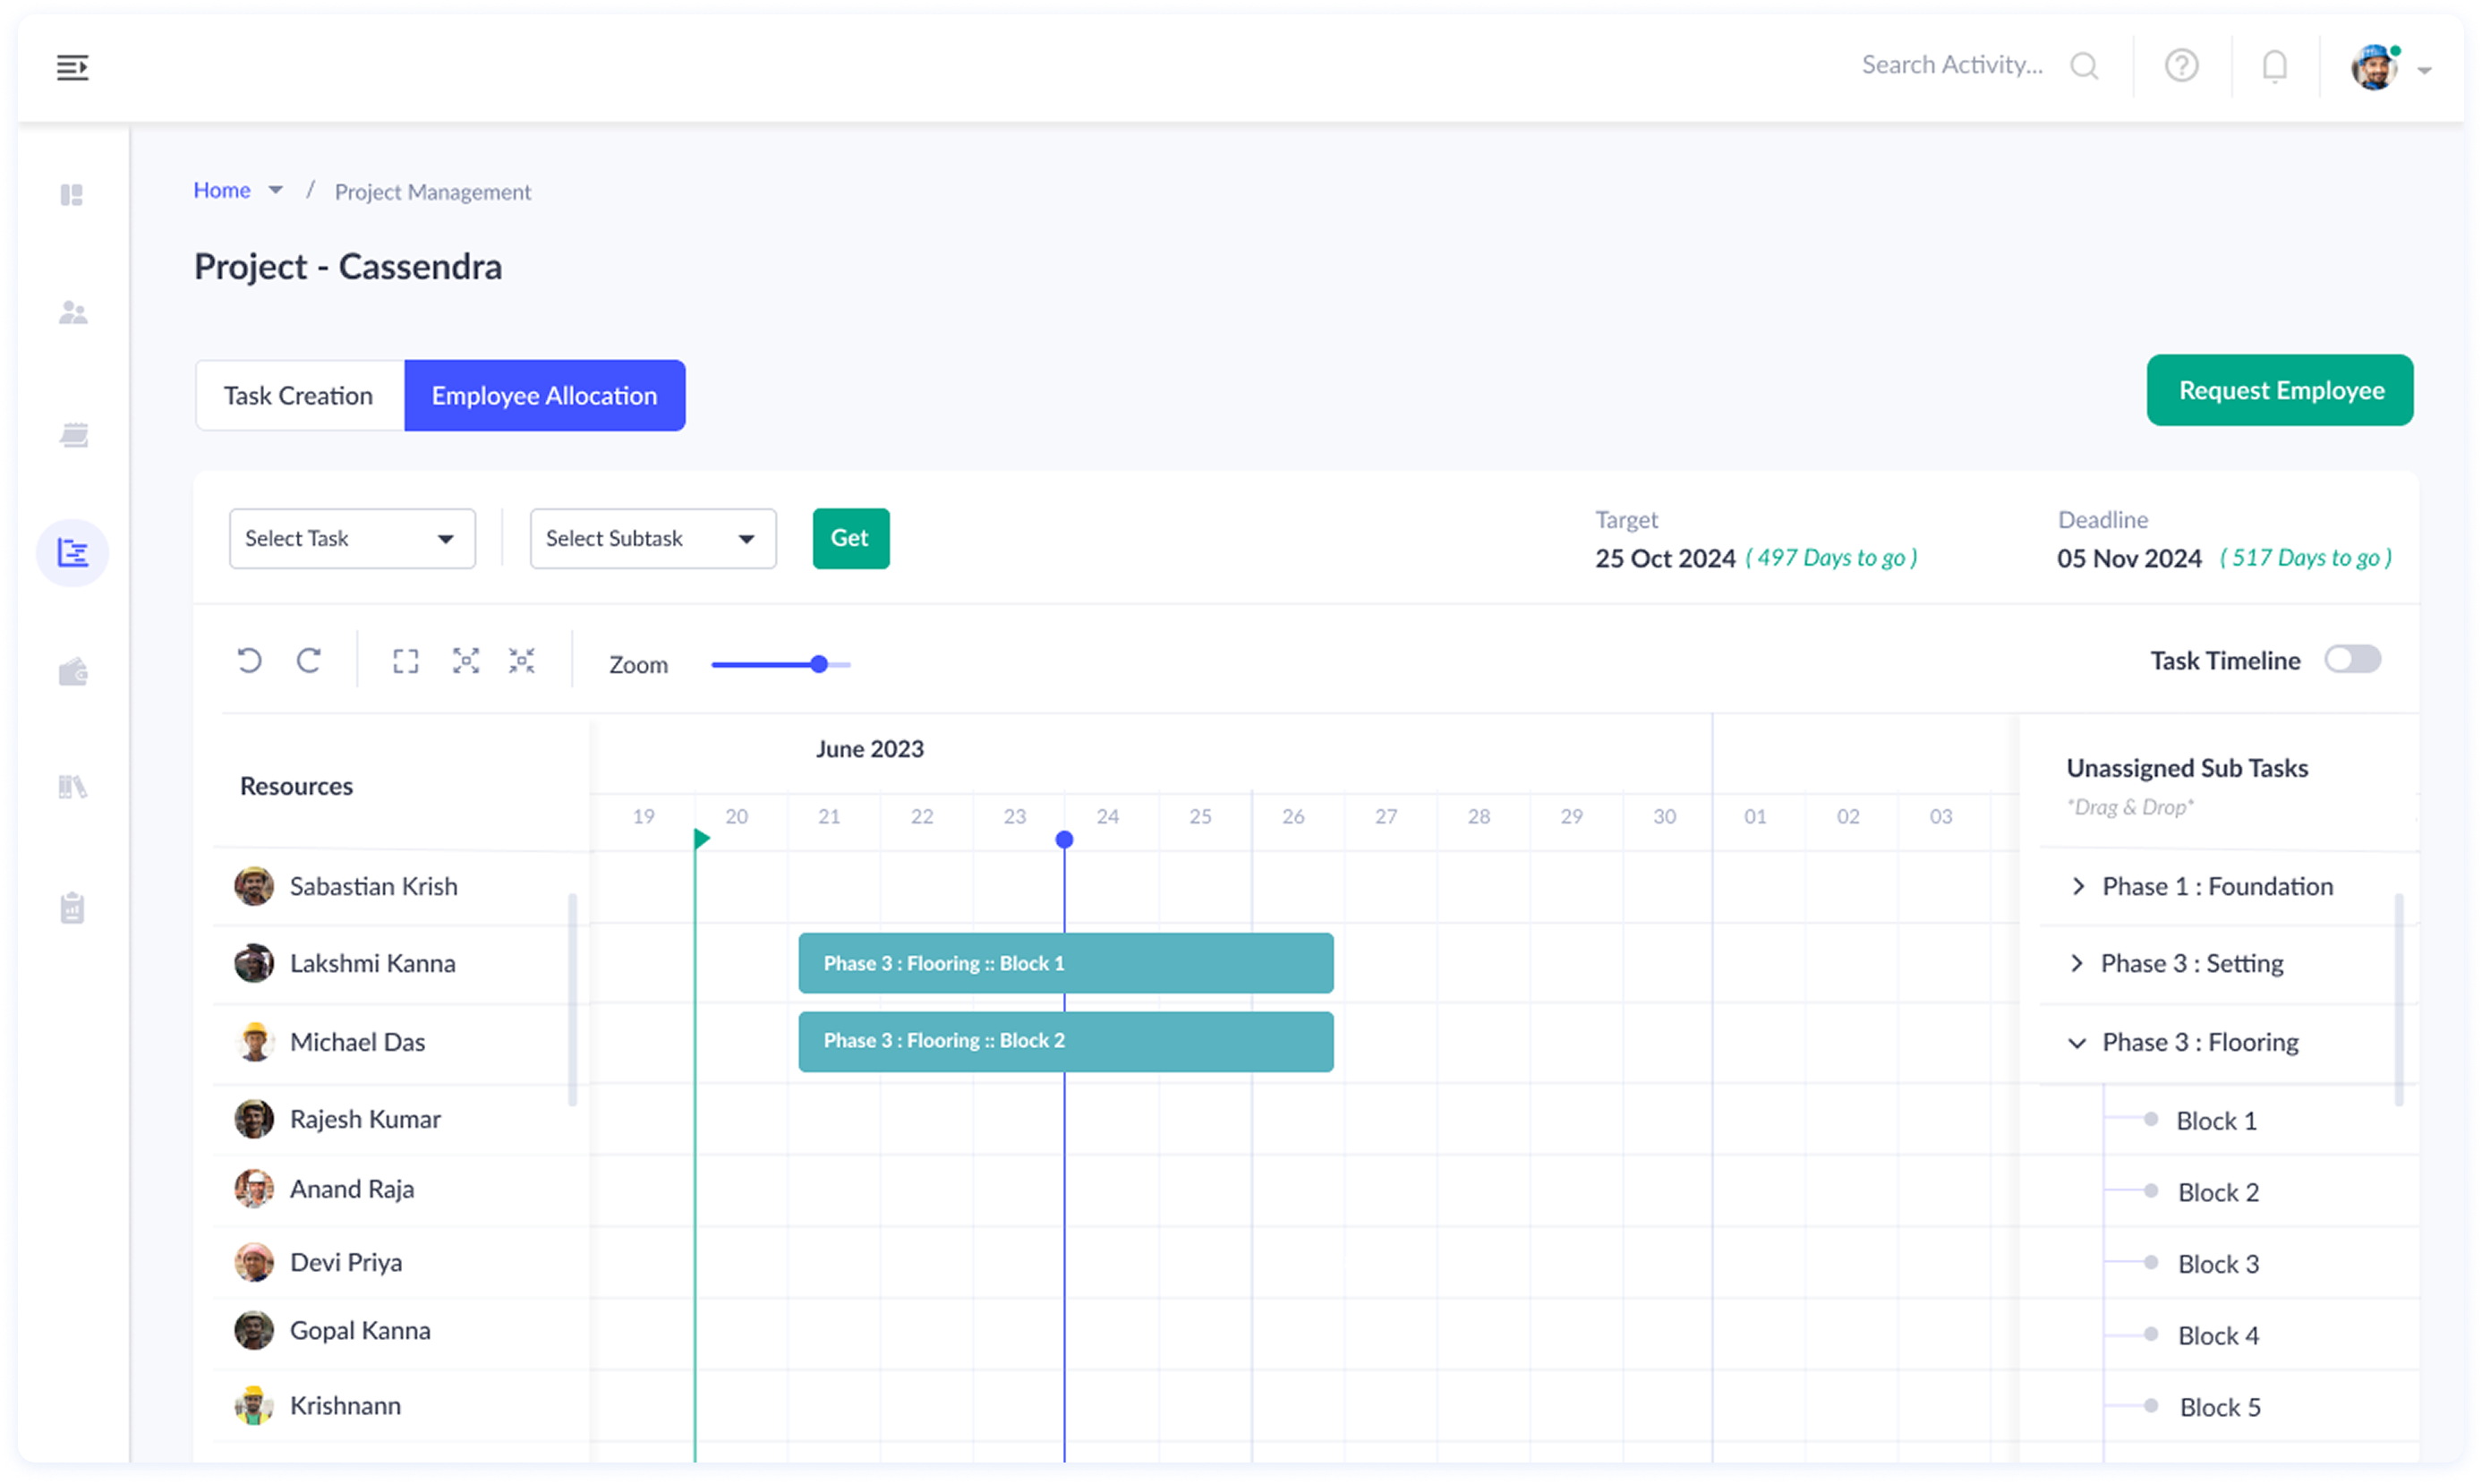Open the Select Task dropdown

pos(352,539)
